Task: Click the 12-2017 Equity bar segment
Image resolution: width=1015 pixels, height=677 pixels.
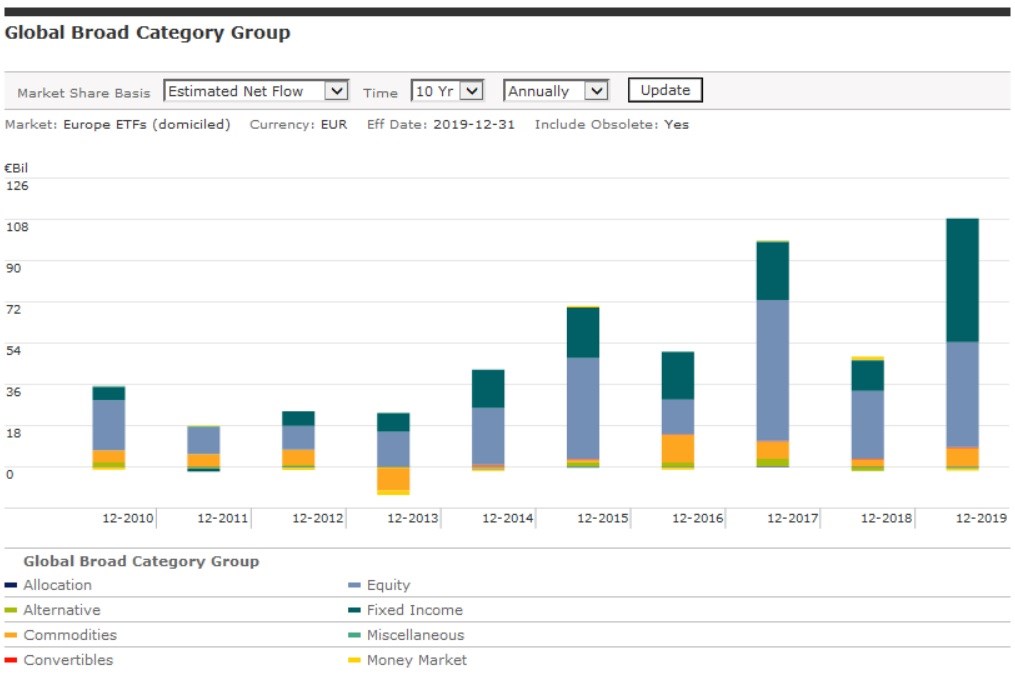Action: coord(772,370)
